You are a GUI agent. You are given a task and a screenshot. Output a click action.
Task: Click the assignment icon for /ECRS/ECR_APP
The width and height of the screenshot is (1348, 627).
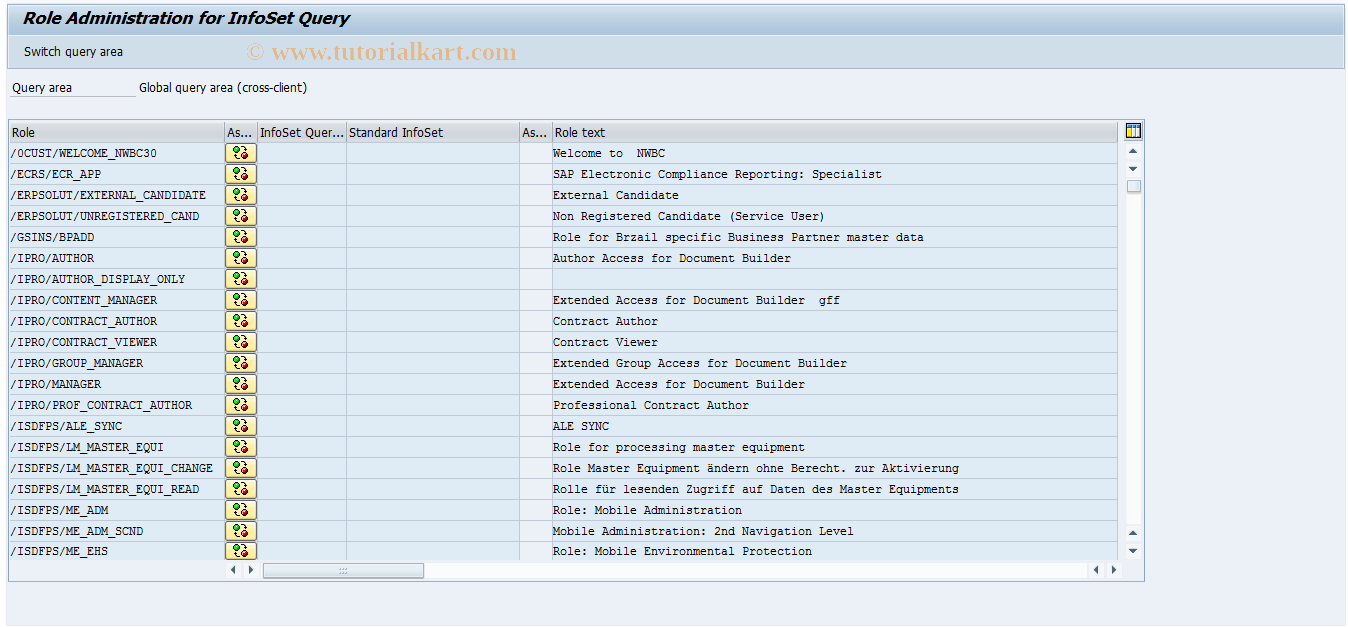(240, 173)
